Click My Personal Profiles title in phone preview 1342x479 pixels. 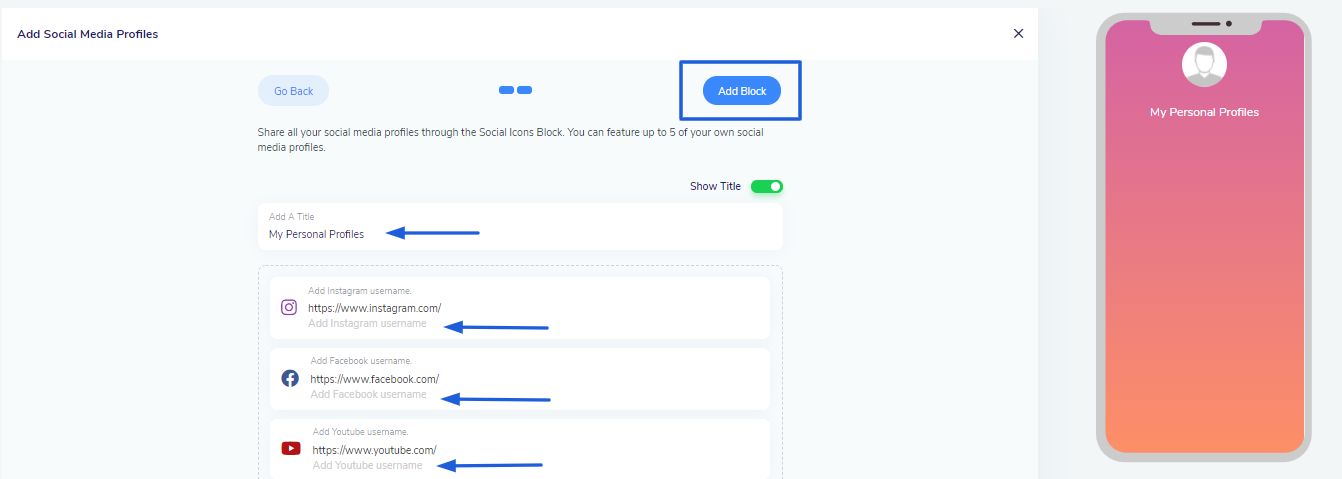pos(1204,112)
